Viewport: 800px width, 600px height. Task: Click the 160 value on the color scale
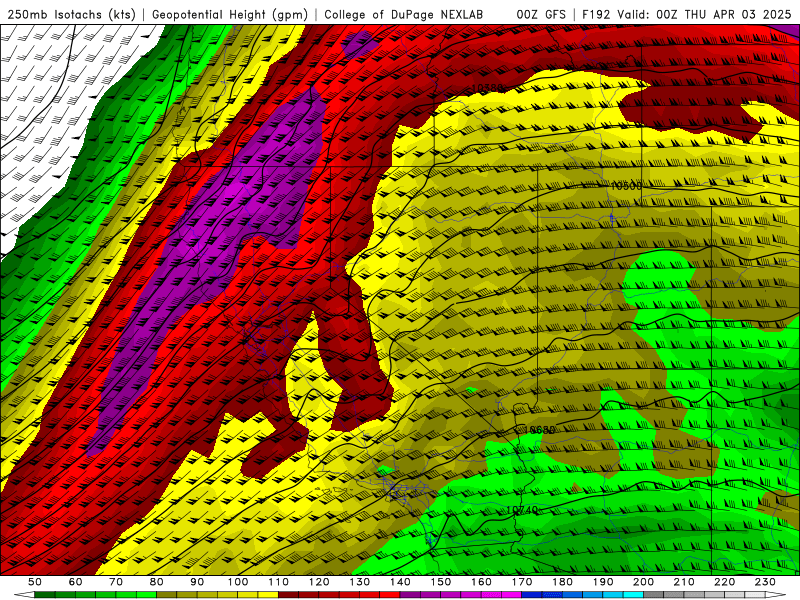click(481, 582)
